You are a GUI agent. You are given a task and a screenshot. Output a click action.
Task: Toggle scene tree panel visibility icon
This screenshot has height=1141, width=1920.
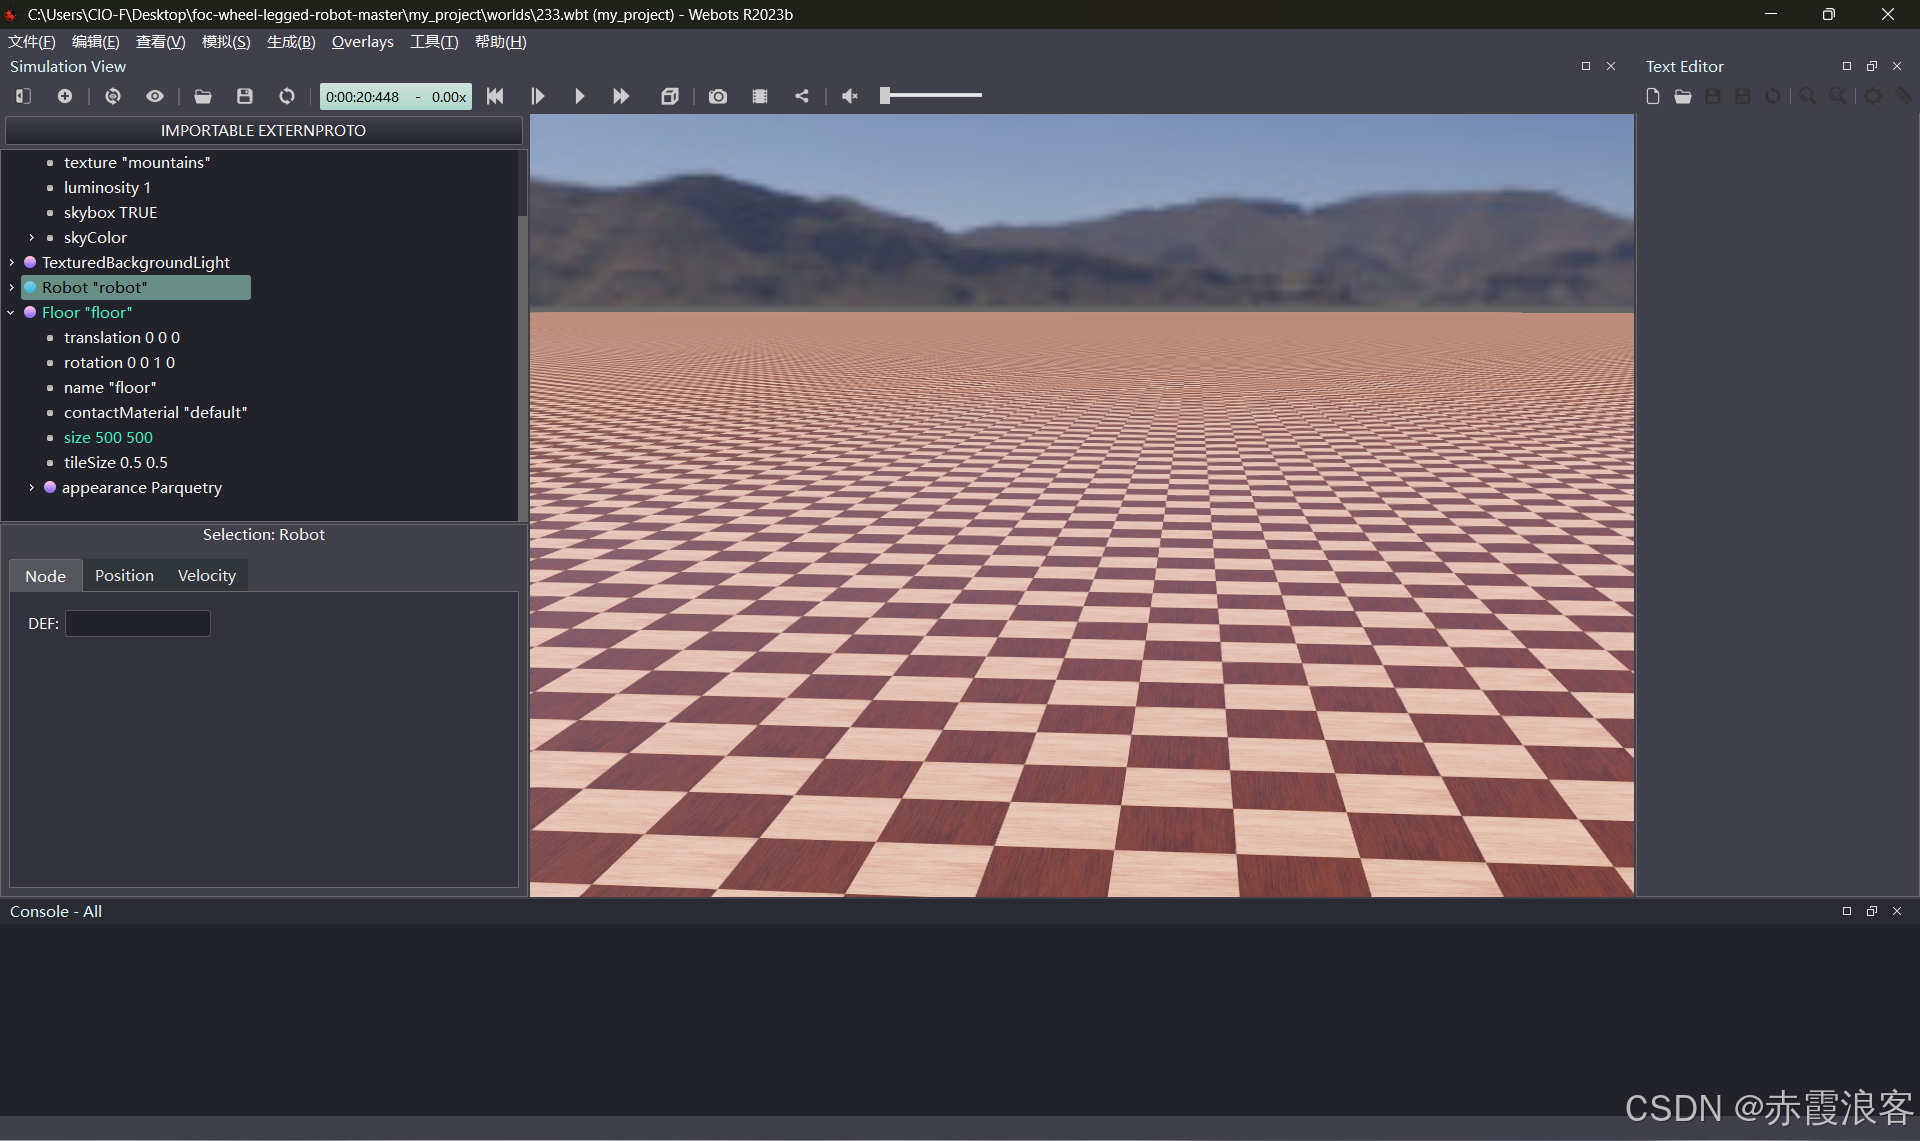click(x=23, y=96)
